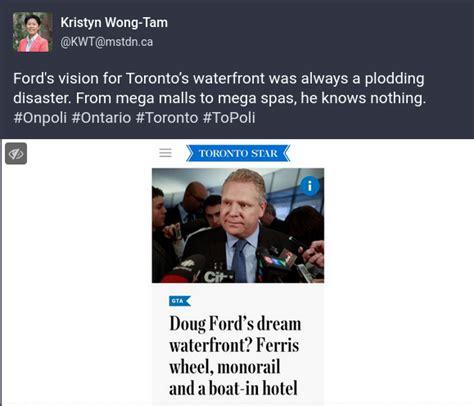474x406 pixels.
Task: Click the 'monorail' line of the headline
Action: coord(225,367)
